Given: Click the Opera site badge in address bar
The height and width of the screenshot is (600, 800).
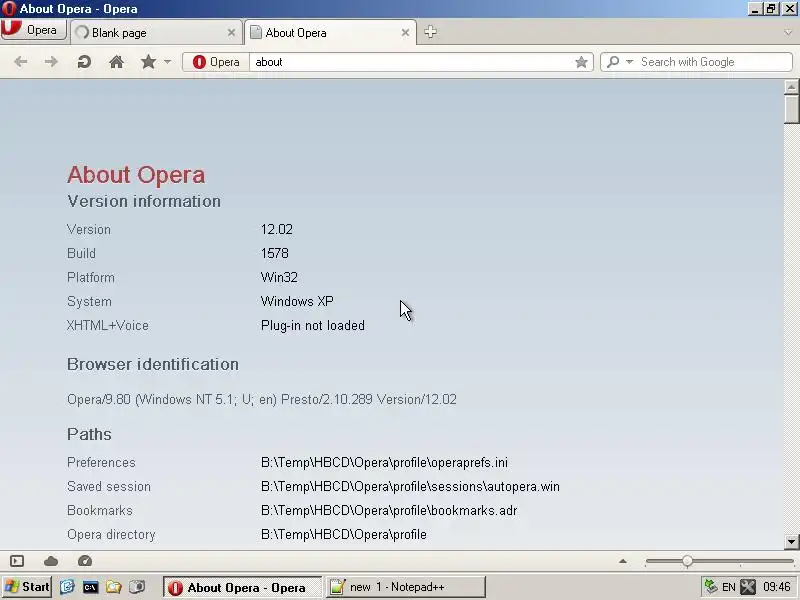Looking at the screenshot, I should 216,62.
